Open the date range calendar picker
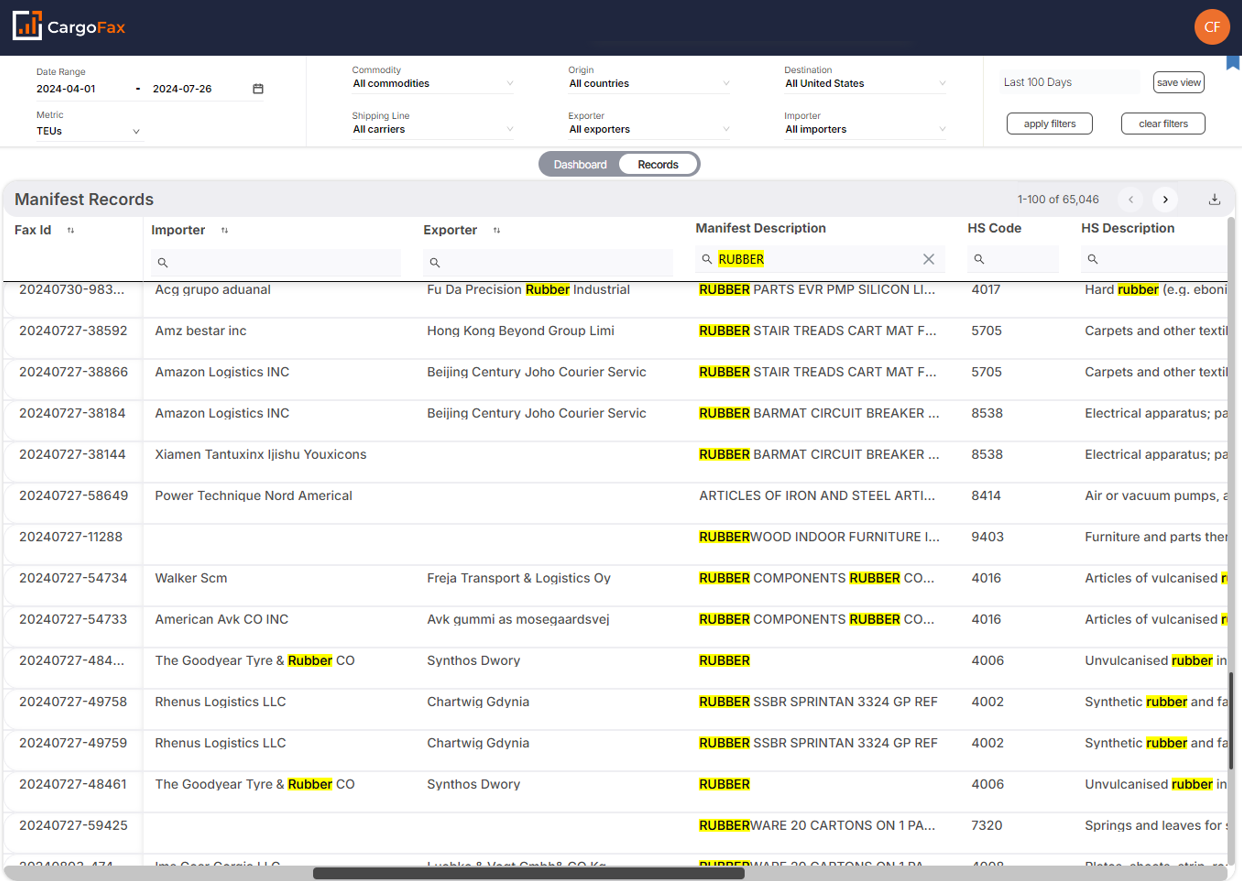Image resolution: width=1242 pixels, height=881 pixels. coord(258,89)
